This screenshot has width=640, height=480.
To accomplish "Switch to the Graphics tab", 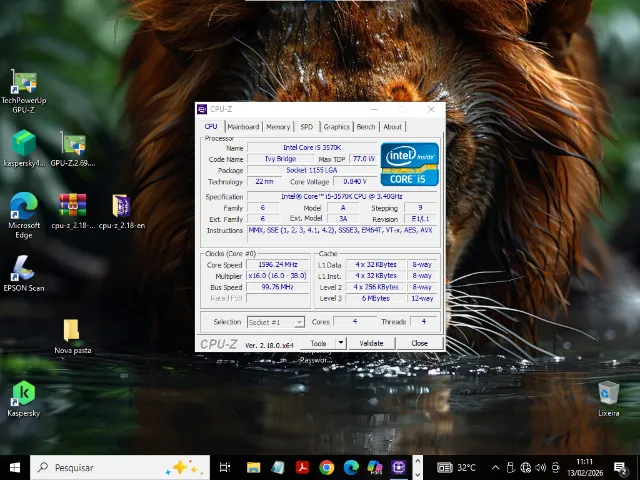I will pos(336,127).
